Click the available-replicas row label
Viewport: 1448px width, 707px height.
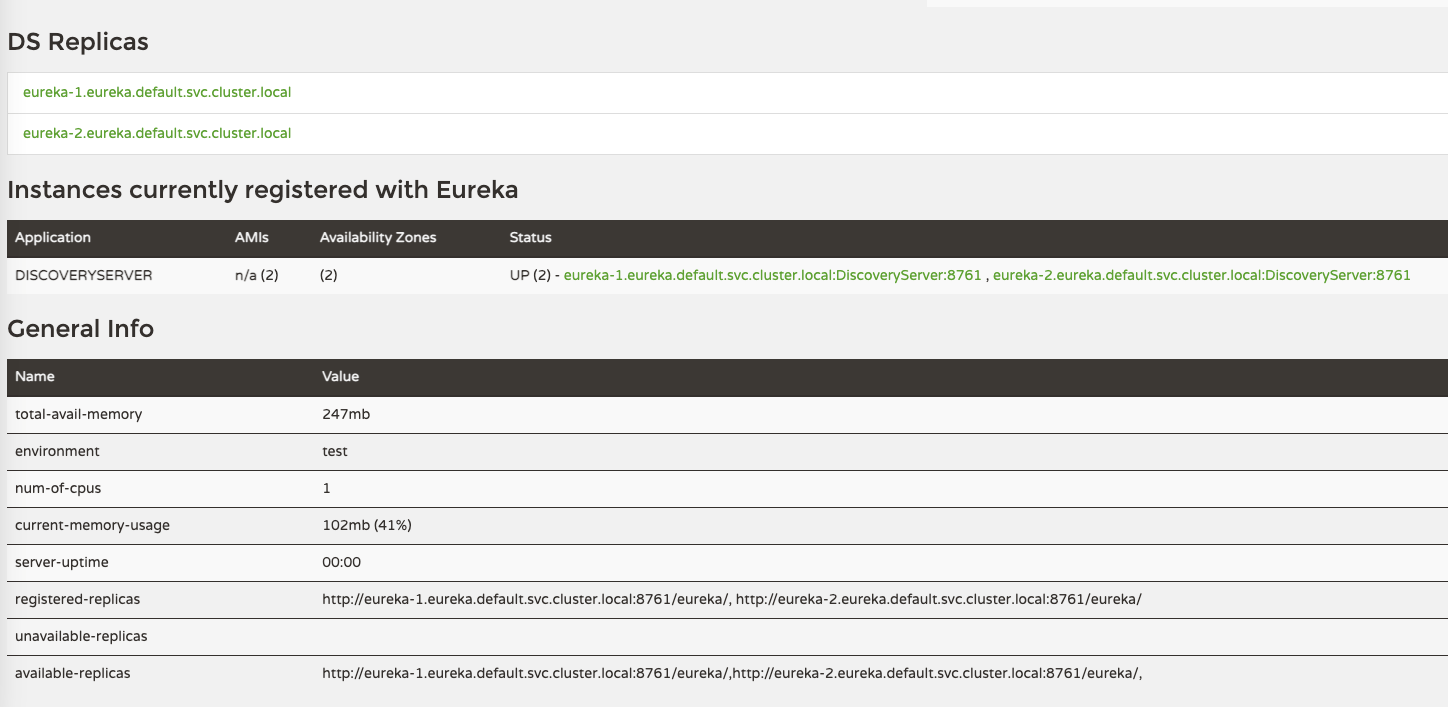point(73,673)
